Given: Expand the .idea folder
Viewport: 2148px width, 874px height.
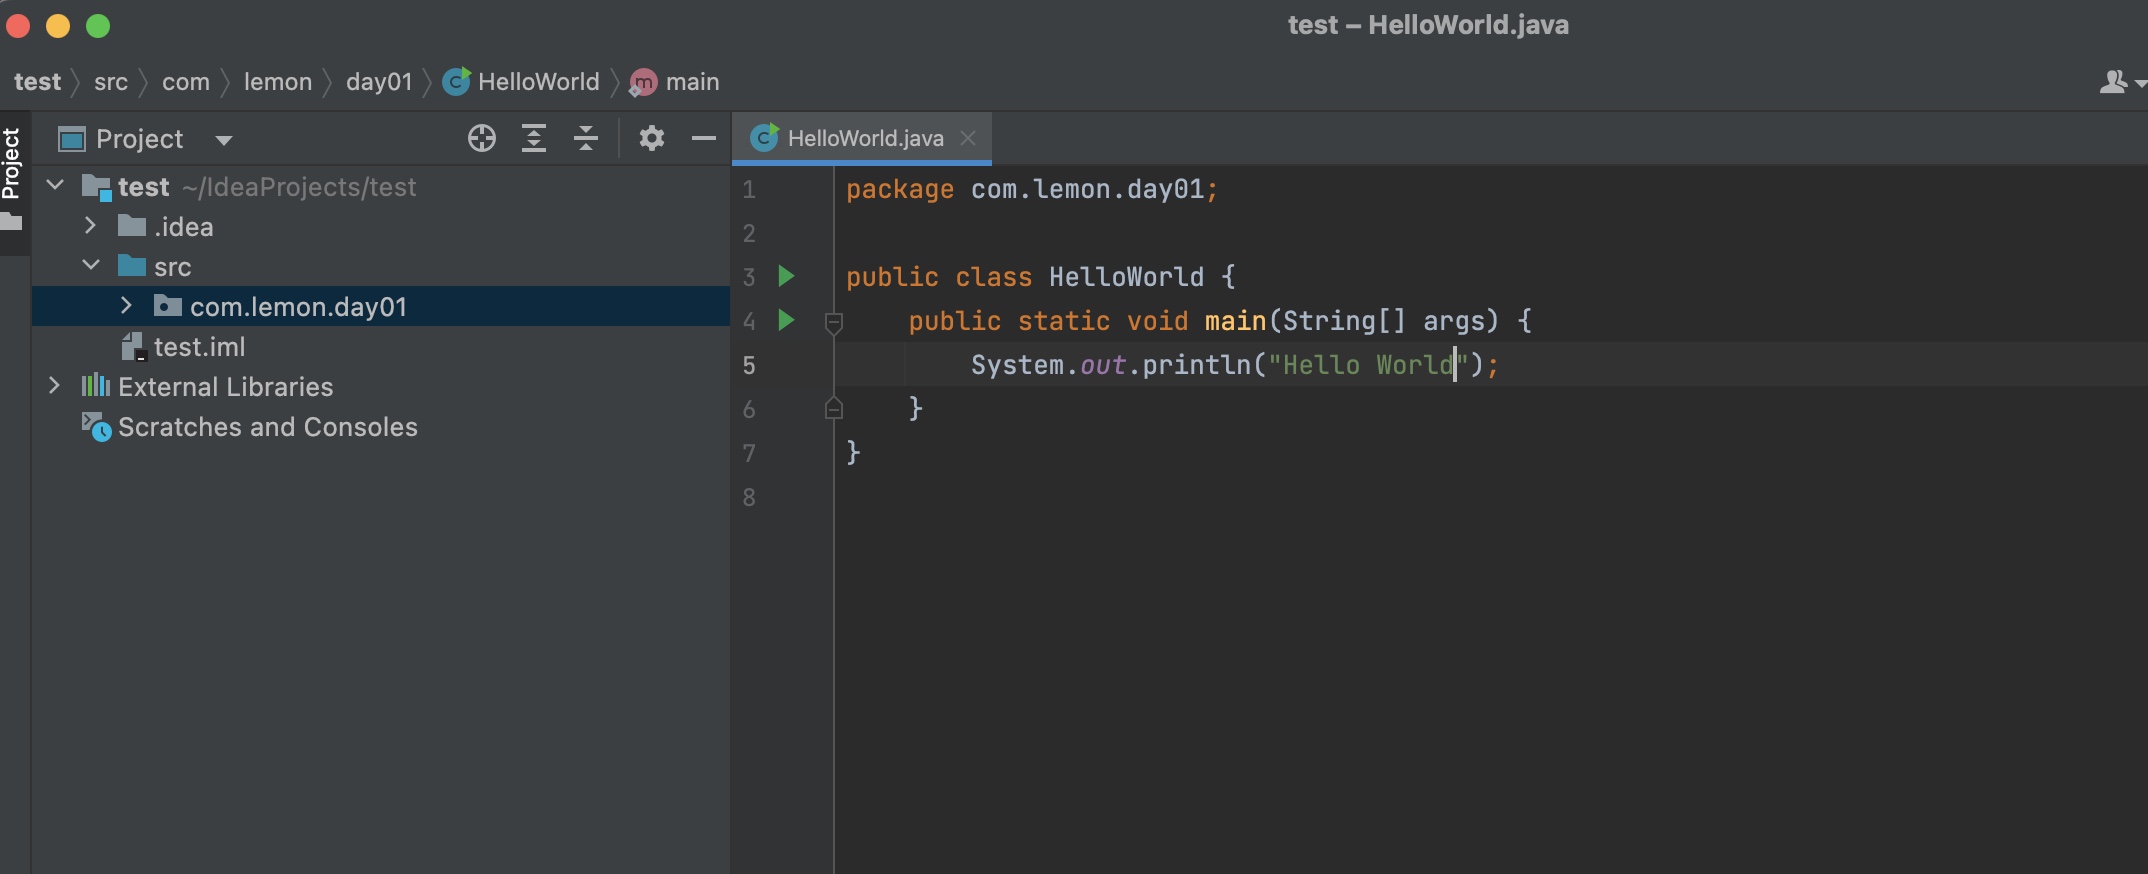Looking at the screenshot, I should (90, 226).
